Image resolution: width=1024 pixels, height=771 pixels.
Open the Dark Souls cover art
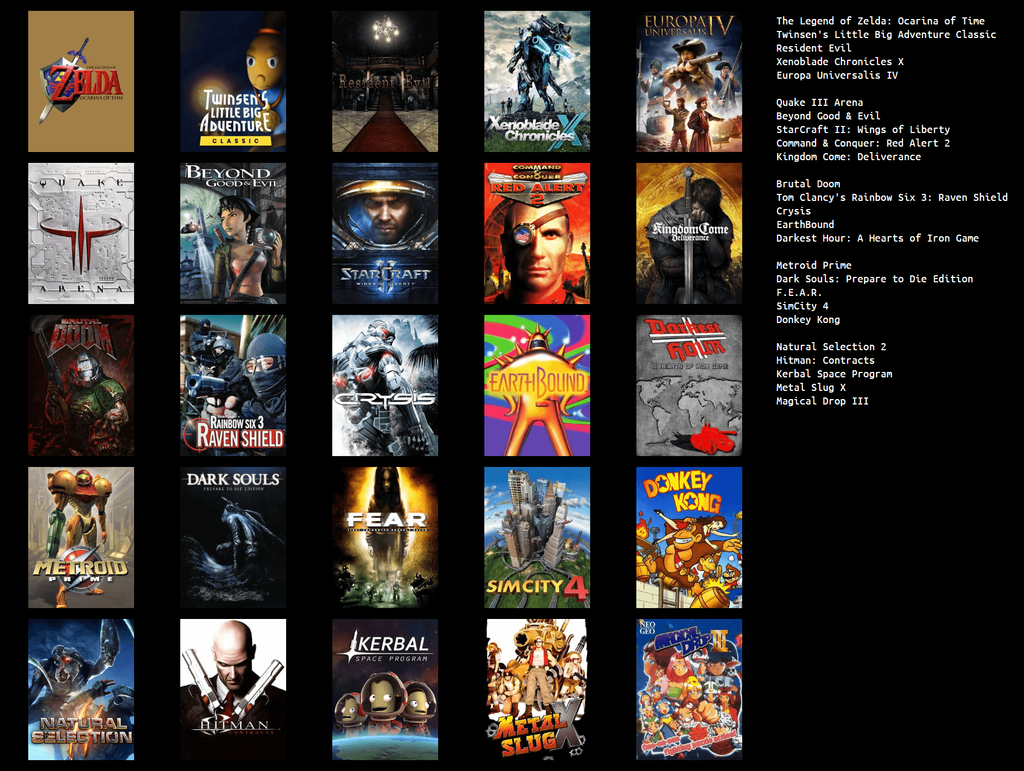233,537
